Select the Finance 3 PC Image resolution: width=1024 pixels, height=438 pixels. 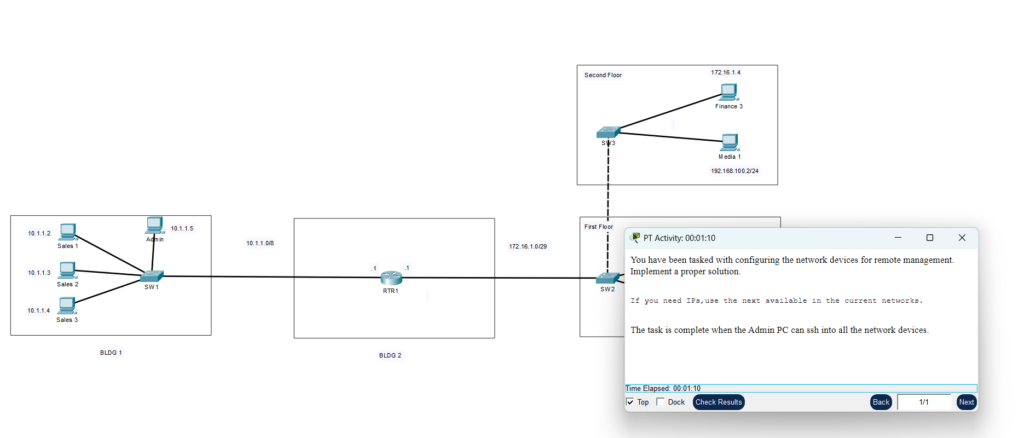(728, 92)
